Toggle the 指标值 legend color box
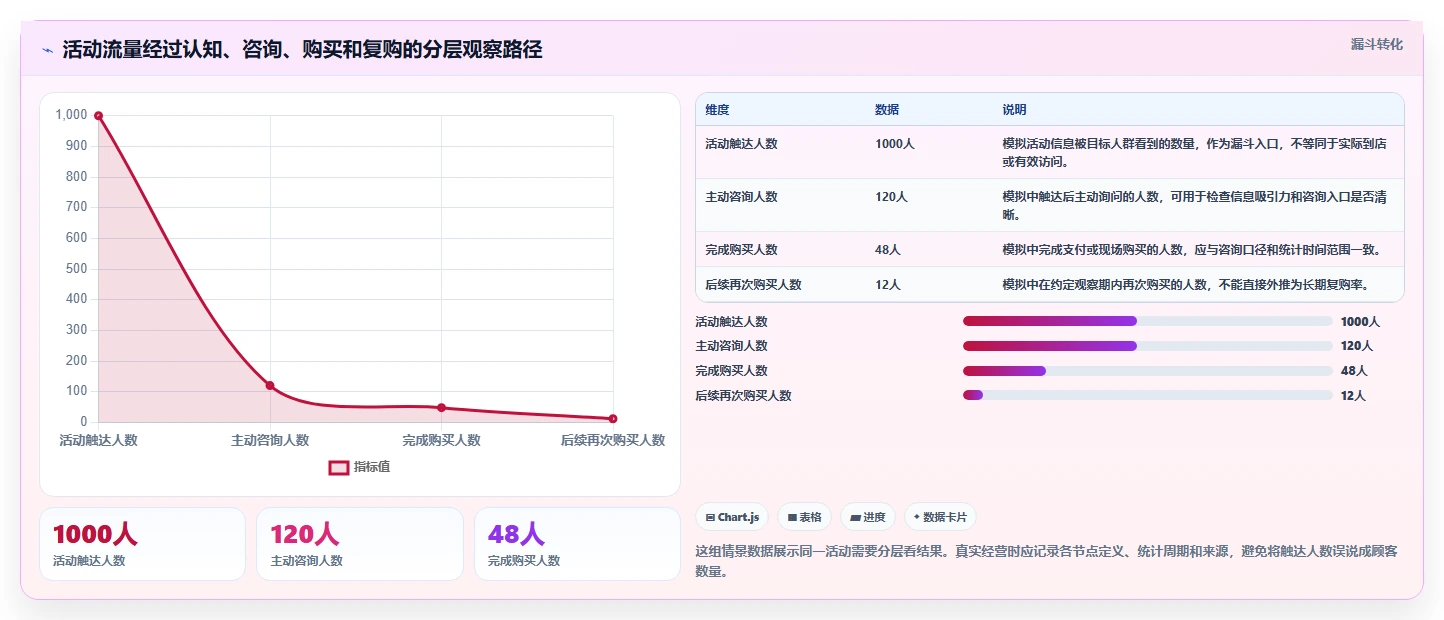This screenshot has height=620, width=1444. [339, 467]
